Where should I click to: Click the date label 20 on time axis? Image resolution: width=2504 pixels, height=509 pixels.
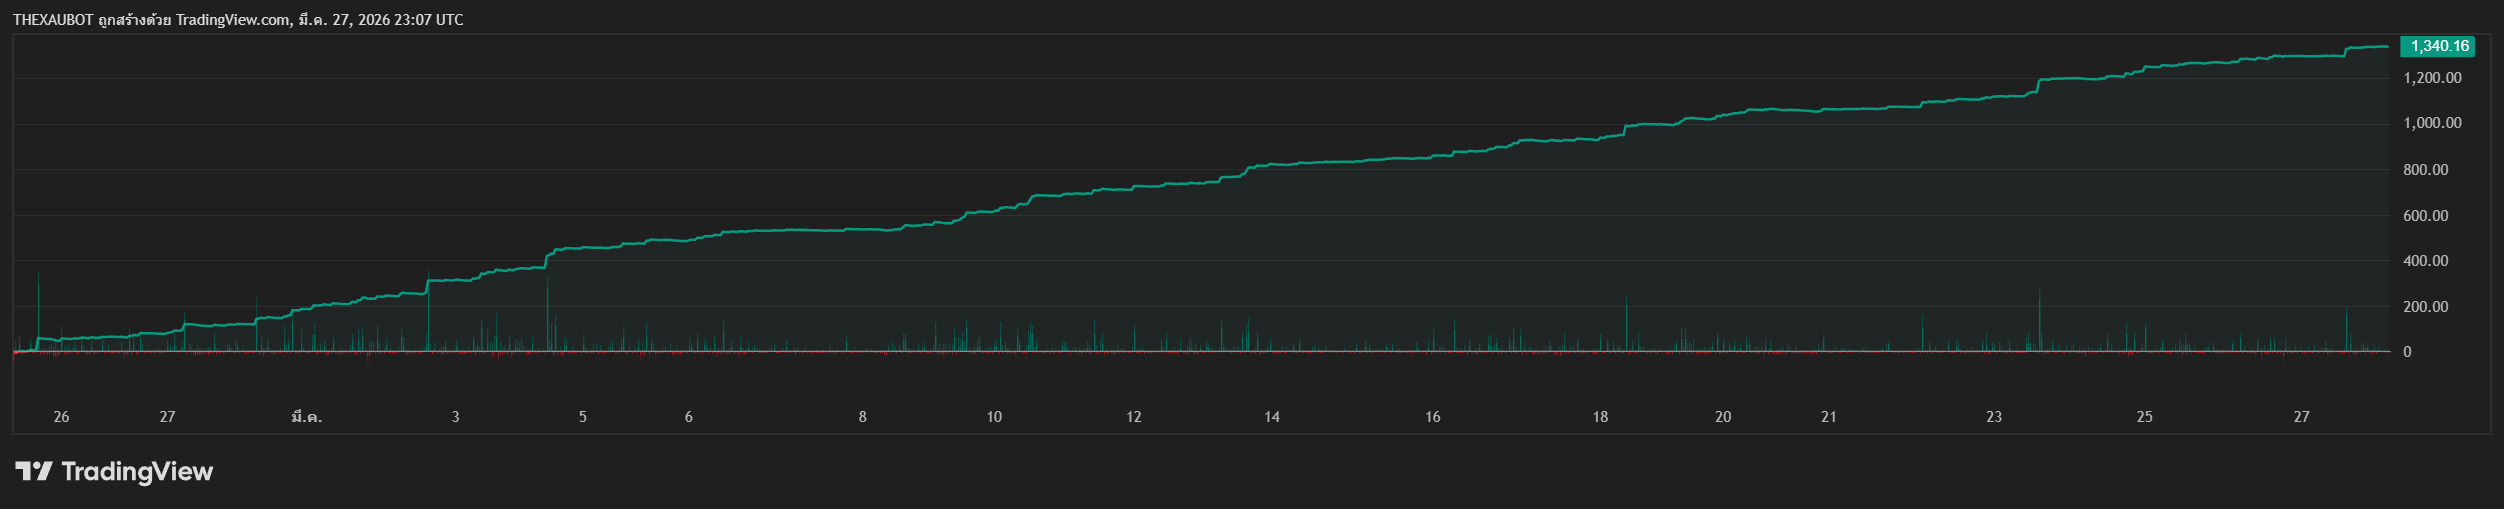(1723, 417)
